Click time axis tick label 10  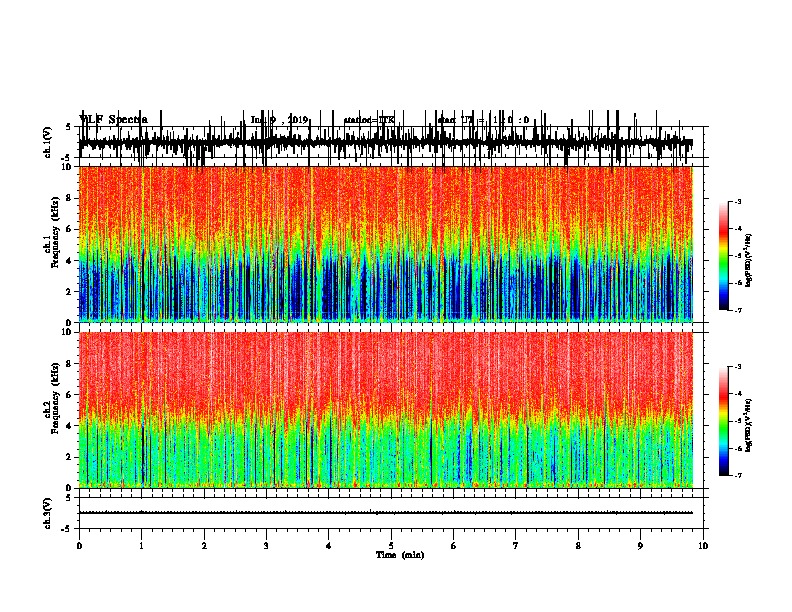click(703, 545)
